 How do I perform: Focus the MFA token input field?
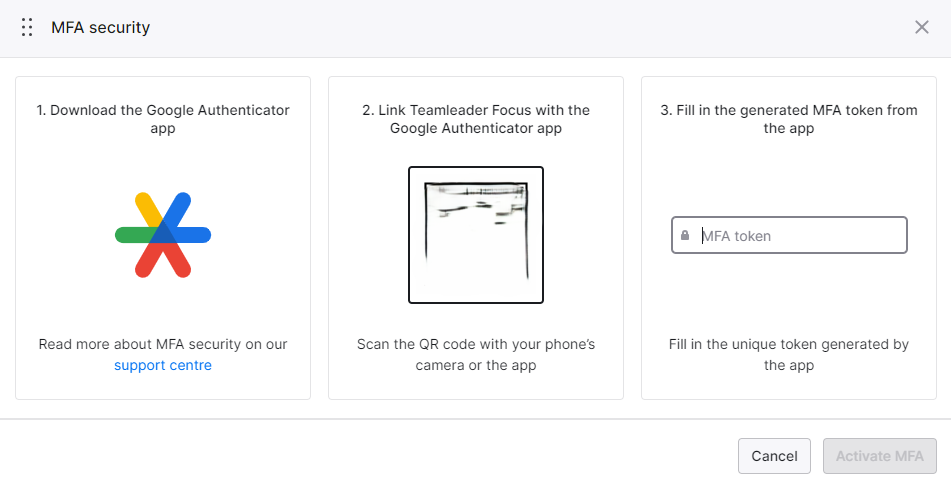pos(789,235)
